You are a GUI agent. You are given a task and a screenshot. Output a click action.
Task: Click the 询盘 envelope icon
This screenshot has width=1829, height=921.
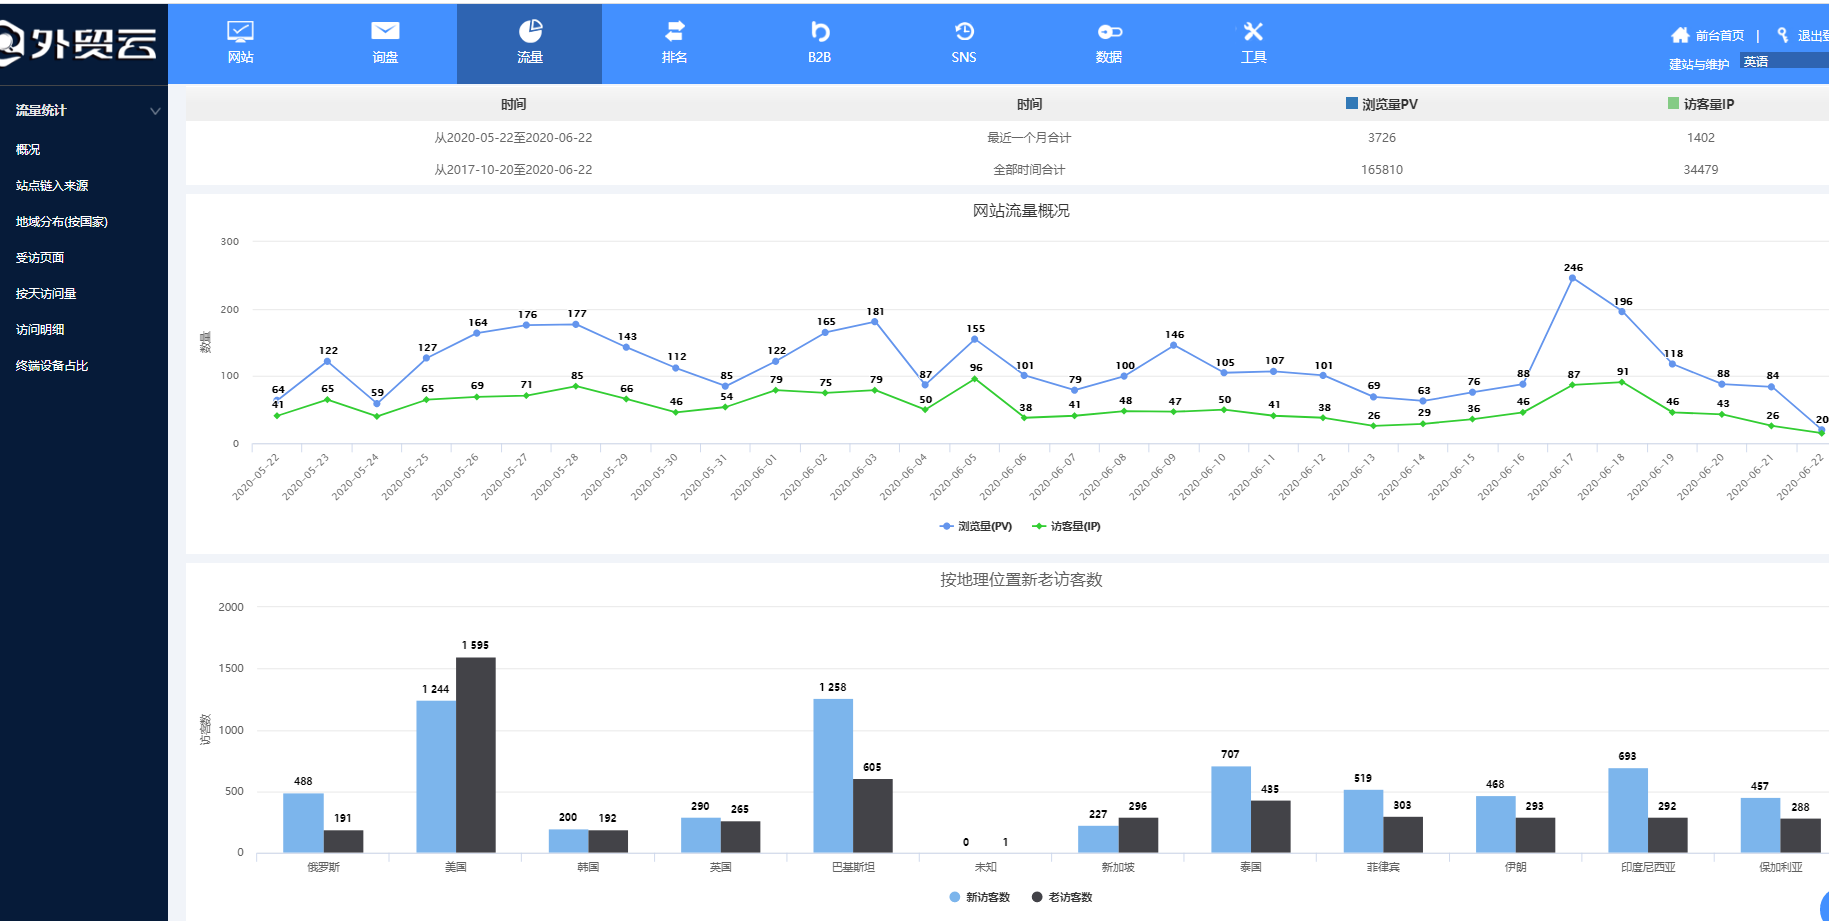pyautogui.click(x=385, y=32)
